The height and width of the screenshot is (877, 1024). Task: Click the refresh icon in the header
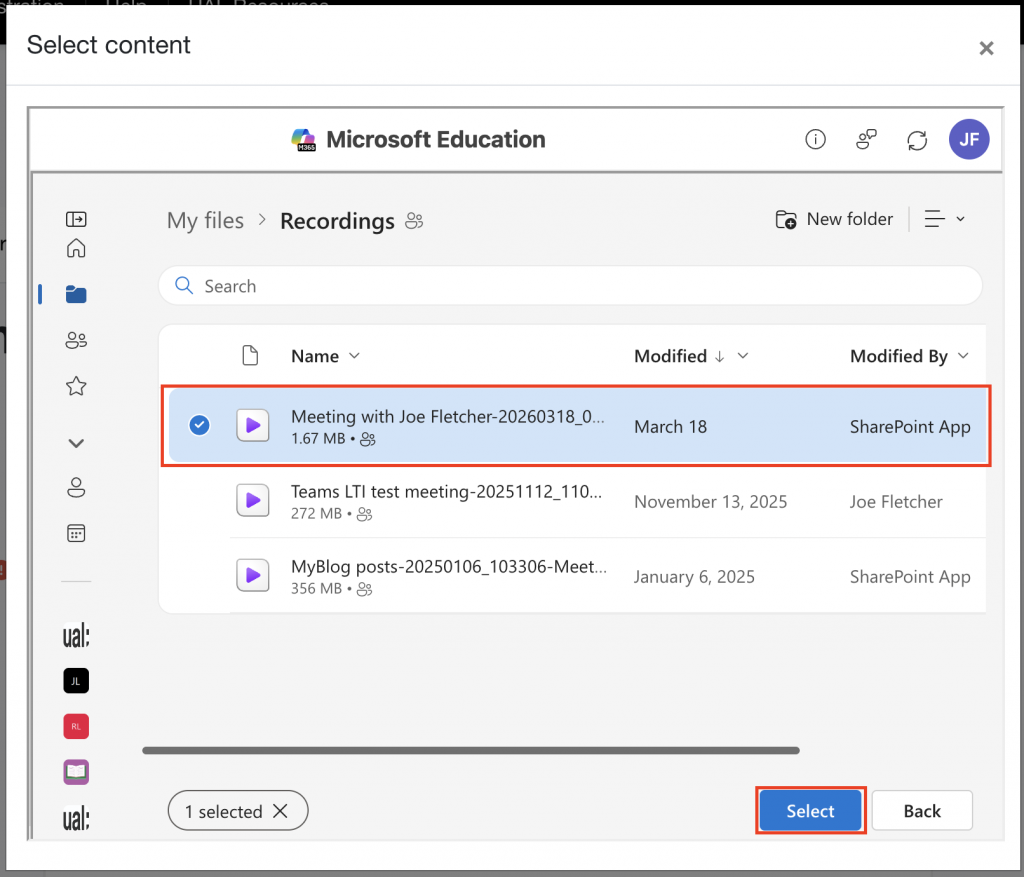click(x=917, y=140)
